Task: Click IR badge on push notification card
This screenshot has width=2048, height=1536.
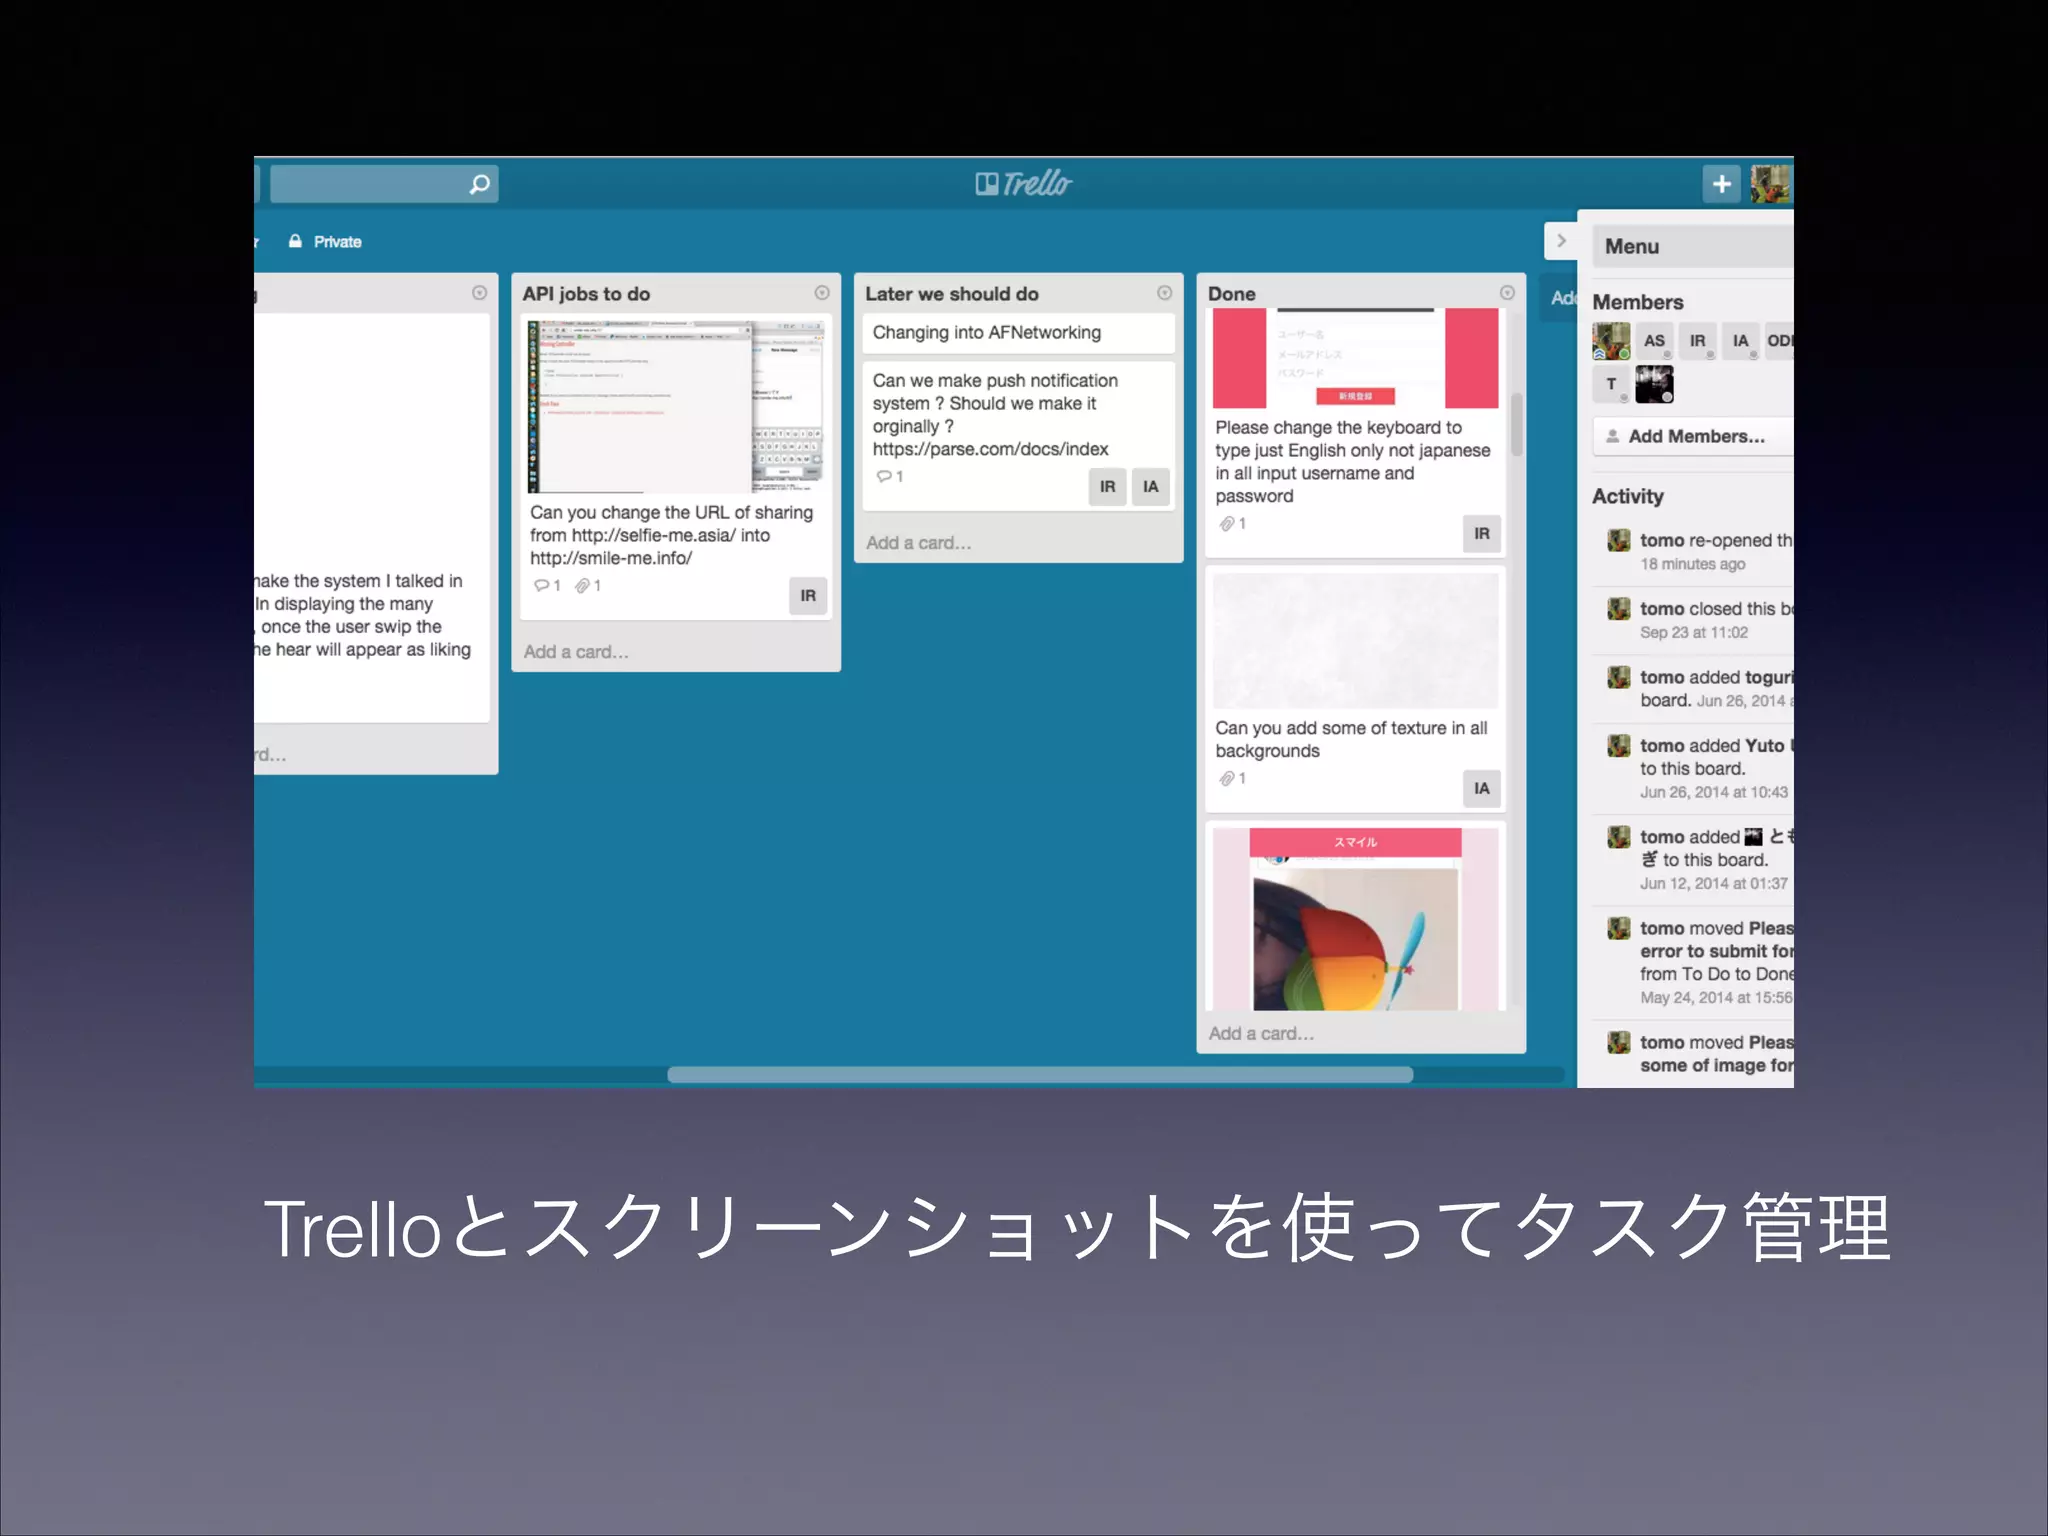Action: pos(1107,487)
